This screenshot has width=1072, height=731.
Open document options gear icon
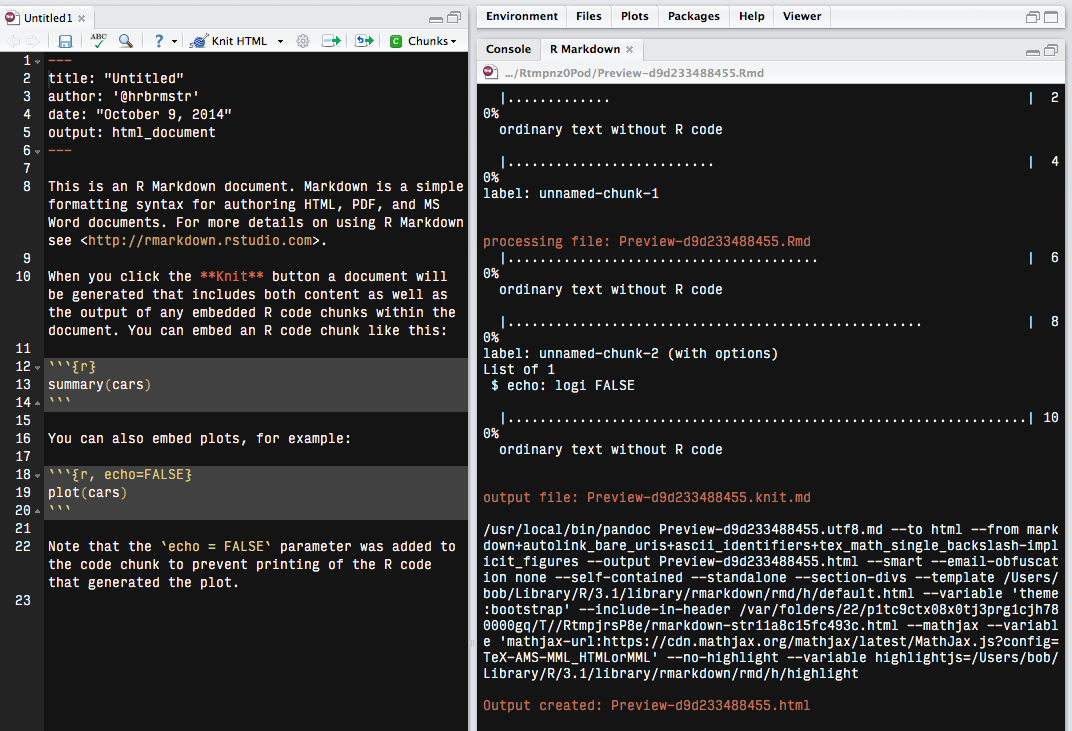[303, 41]
